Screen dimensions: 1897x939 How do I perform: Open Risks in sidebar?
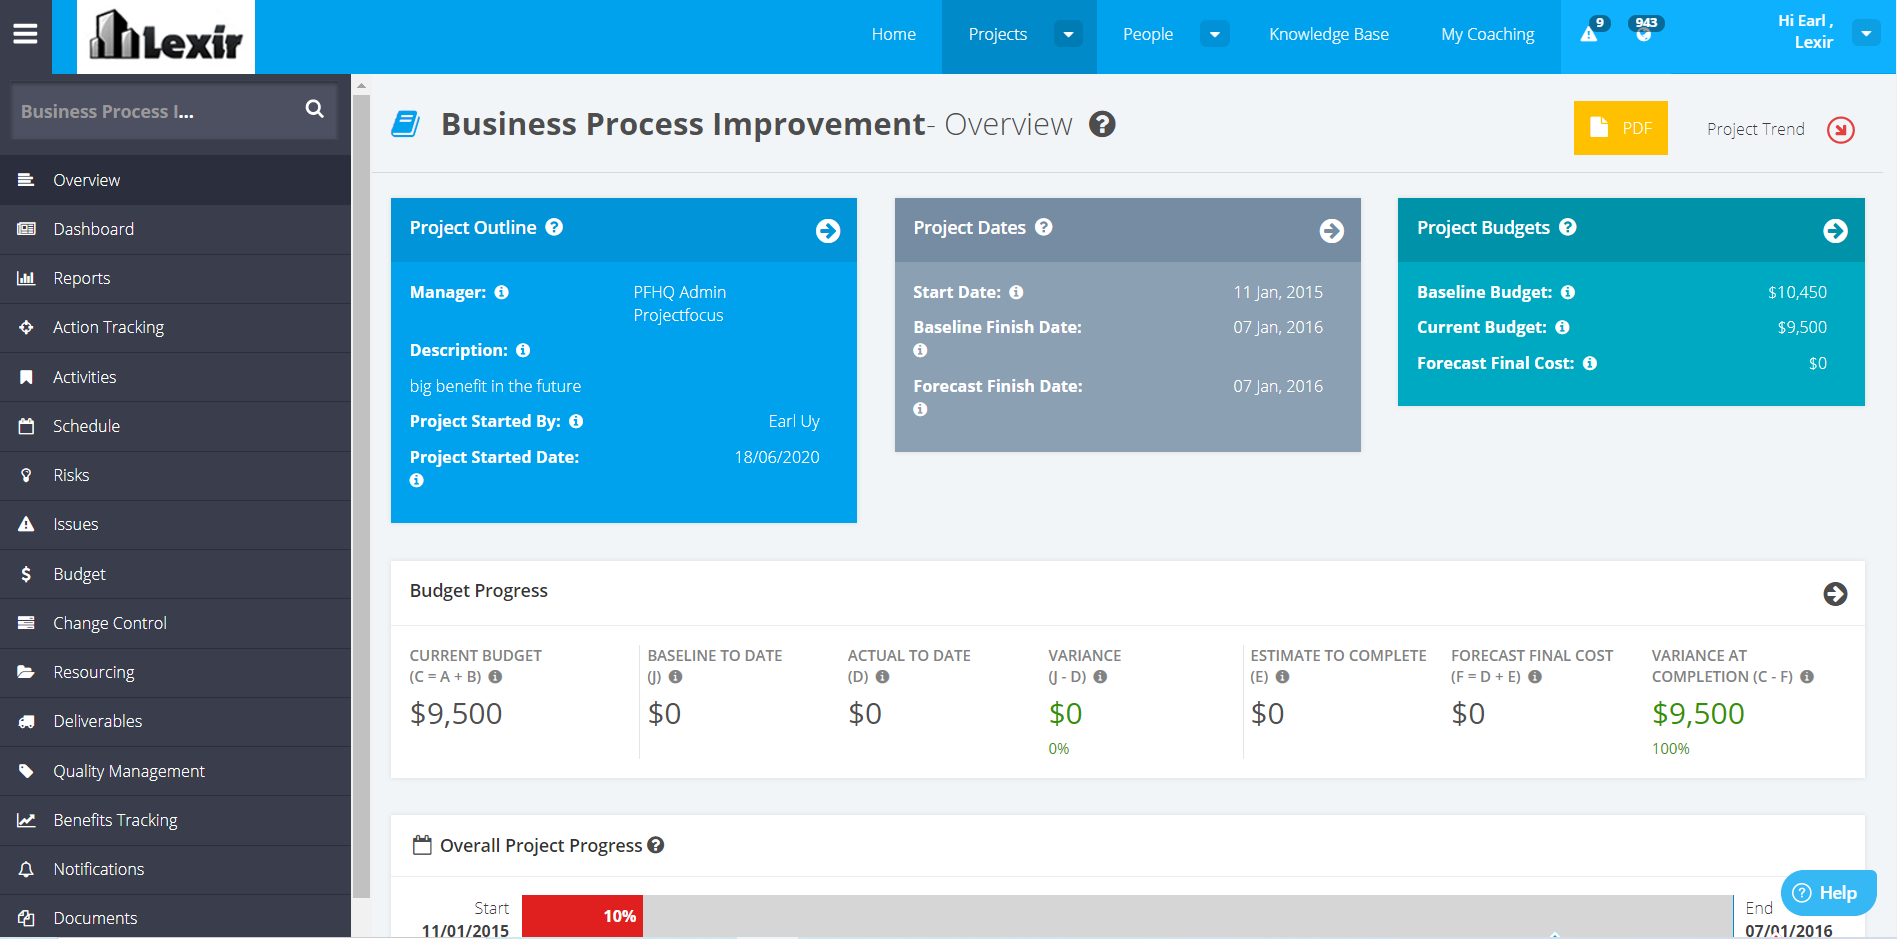[175, 475]
